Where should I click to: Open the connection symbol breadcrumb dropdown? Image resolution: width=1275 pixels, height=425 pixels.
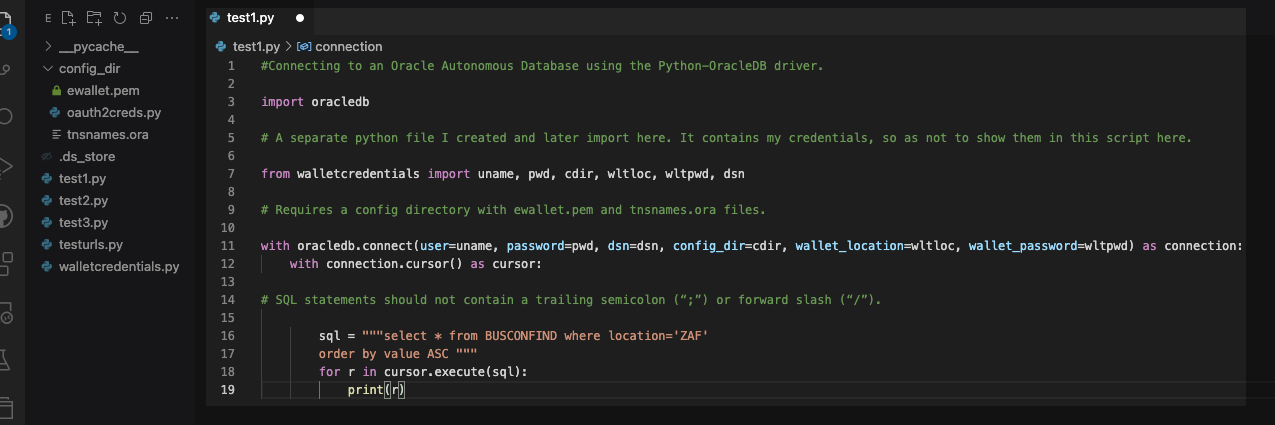(x=340, y=46)
